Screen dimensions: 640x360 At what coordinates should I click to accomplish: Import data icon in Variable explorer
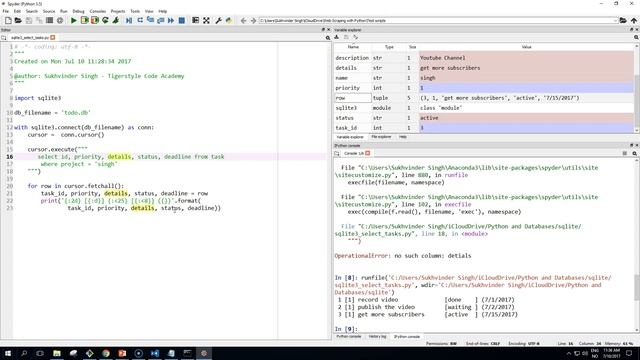[x=337, y=37]
